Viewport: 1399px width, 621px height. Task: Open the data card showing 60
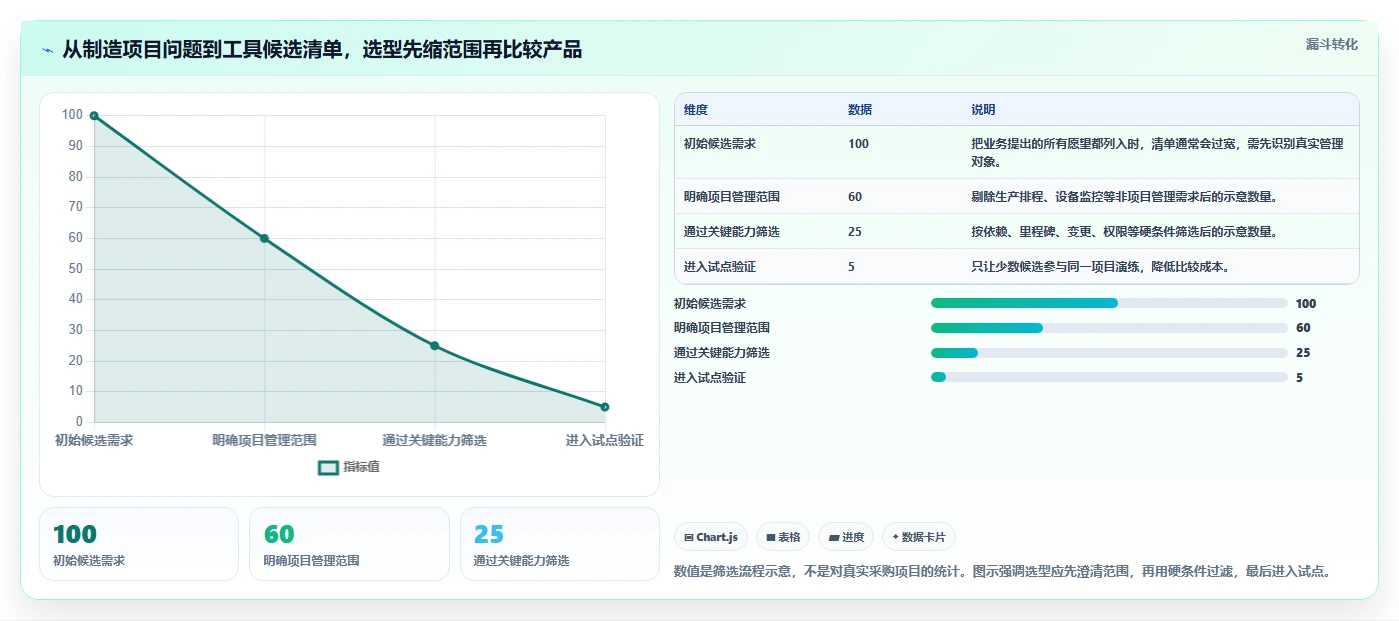point(349,544)
